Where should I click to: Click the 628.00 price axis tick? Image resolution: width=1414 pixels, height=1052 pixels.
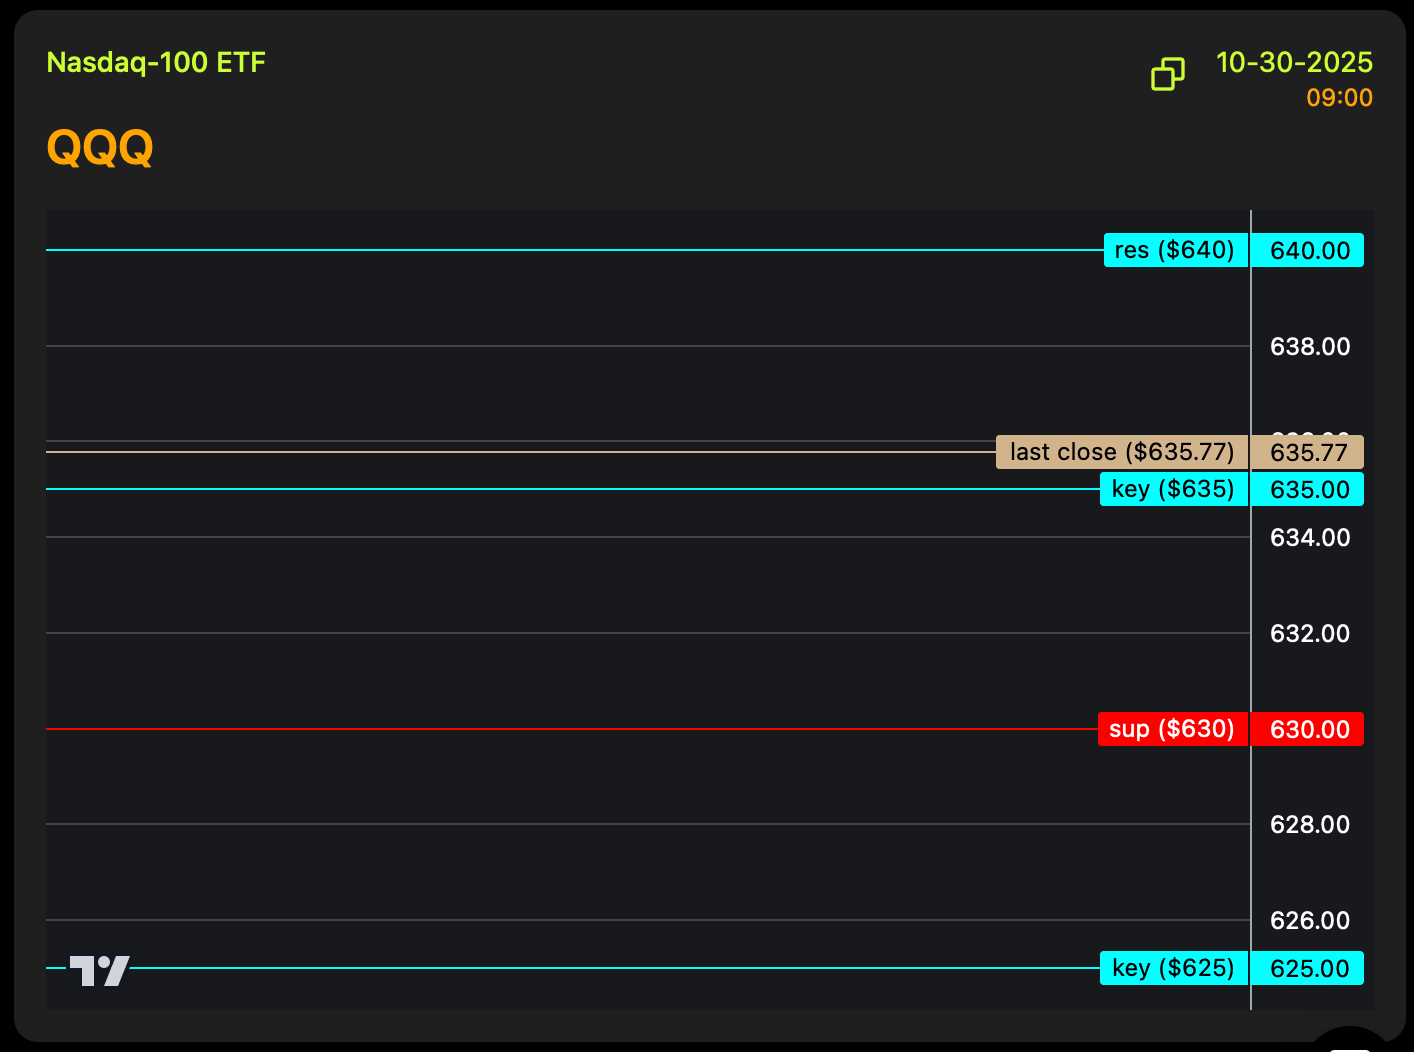(x=1309, y=825)
